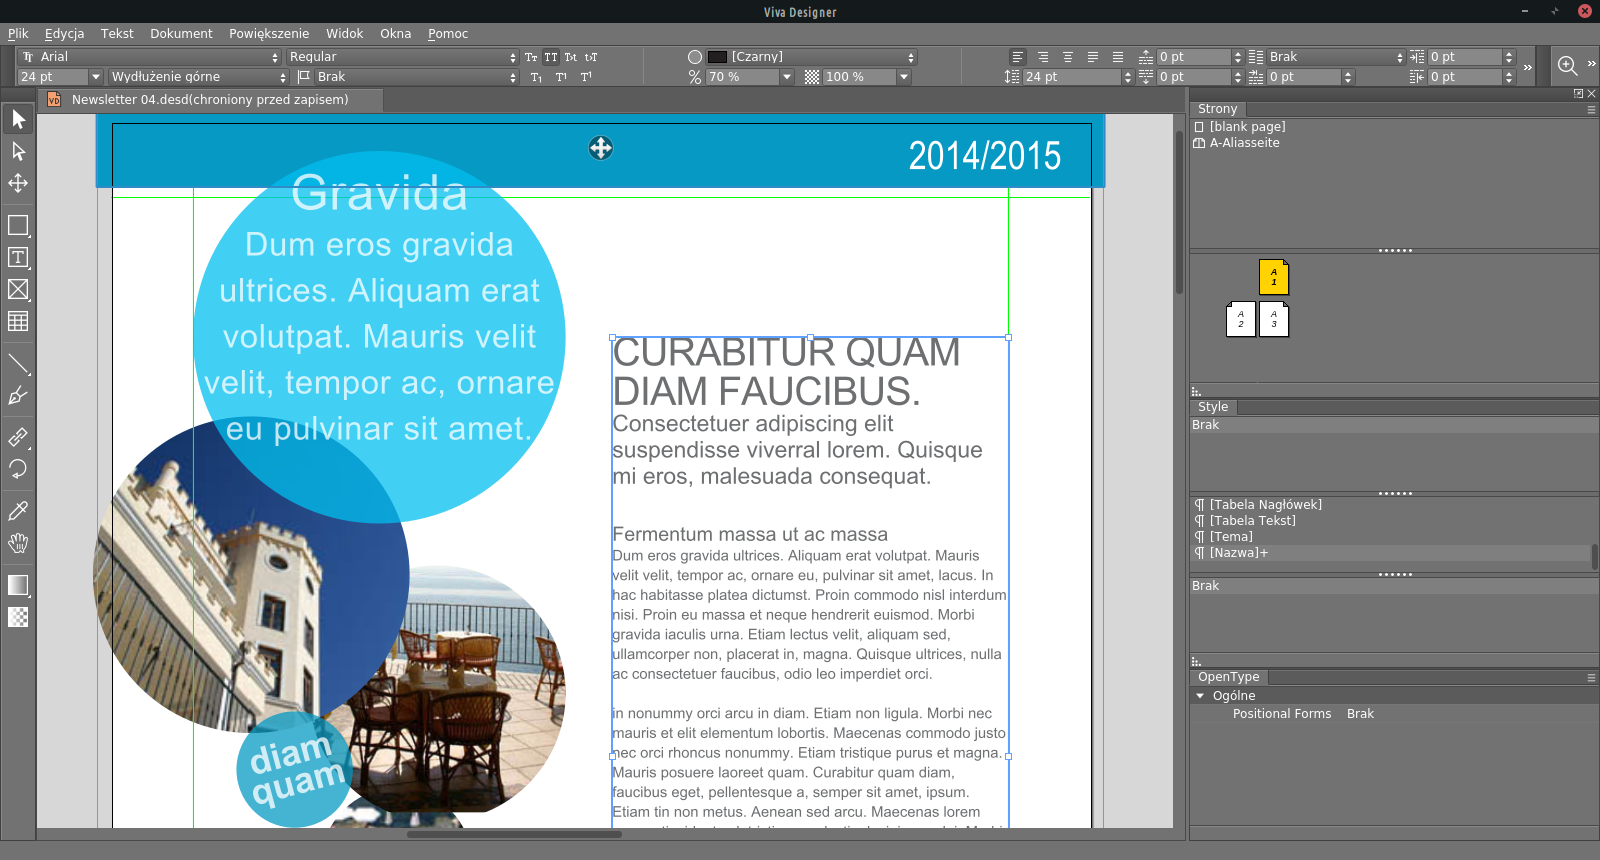1600x860 pixels.
Task: Select the Style panel tab
Action: pos(1213,407)
